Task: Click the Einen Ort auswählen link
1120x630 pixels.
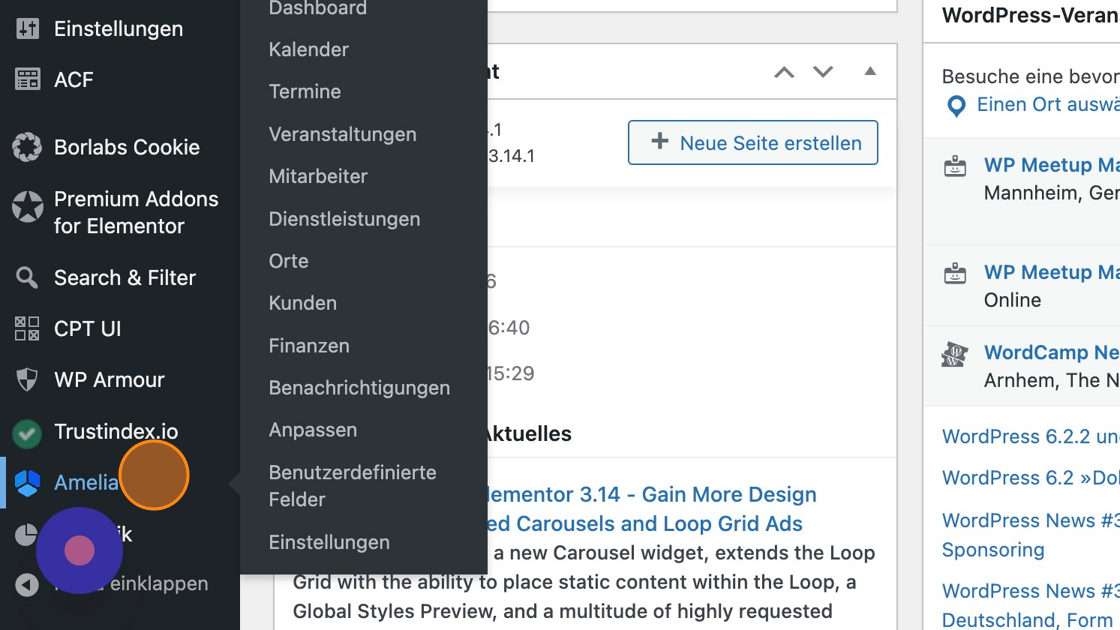Action: click(x=1048, y=104)
